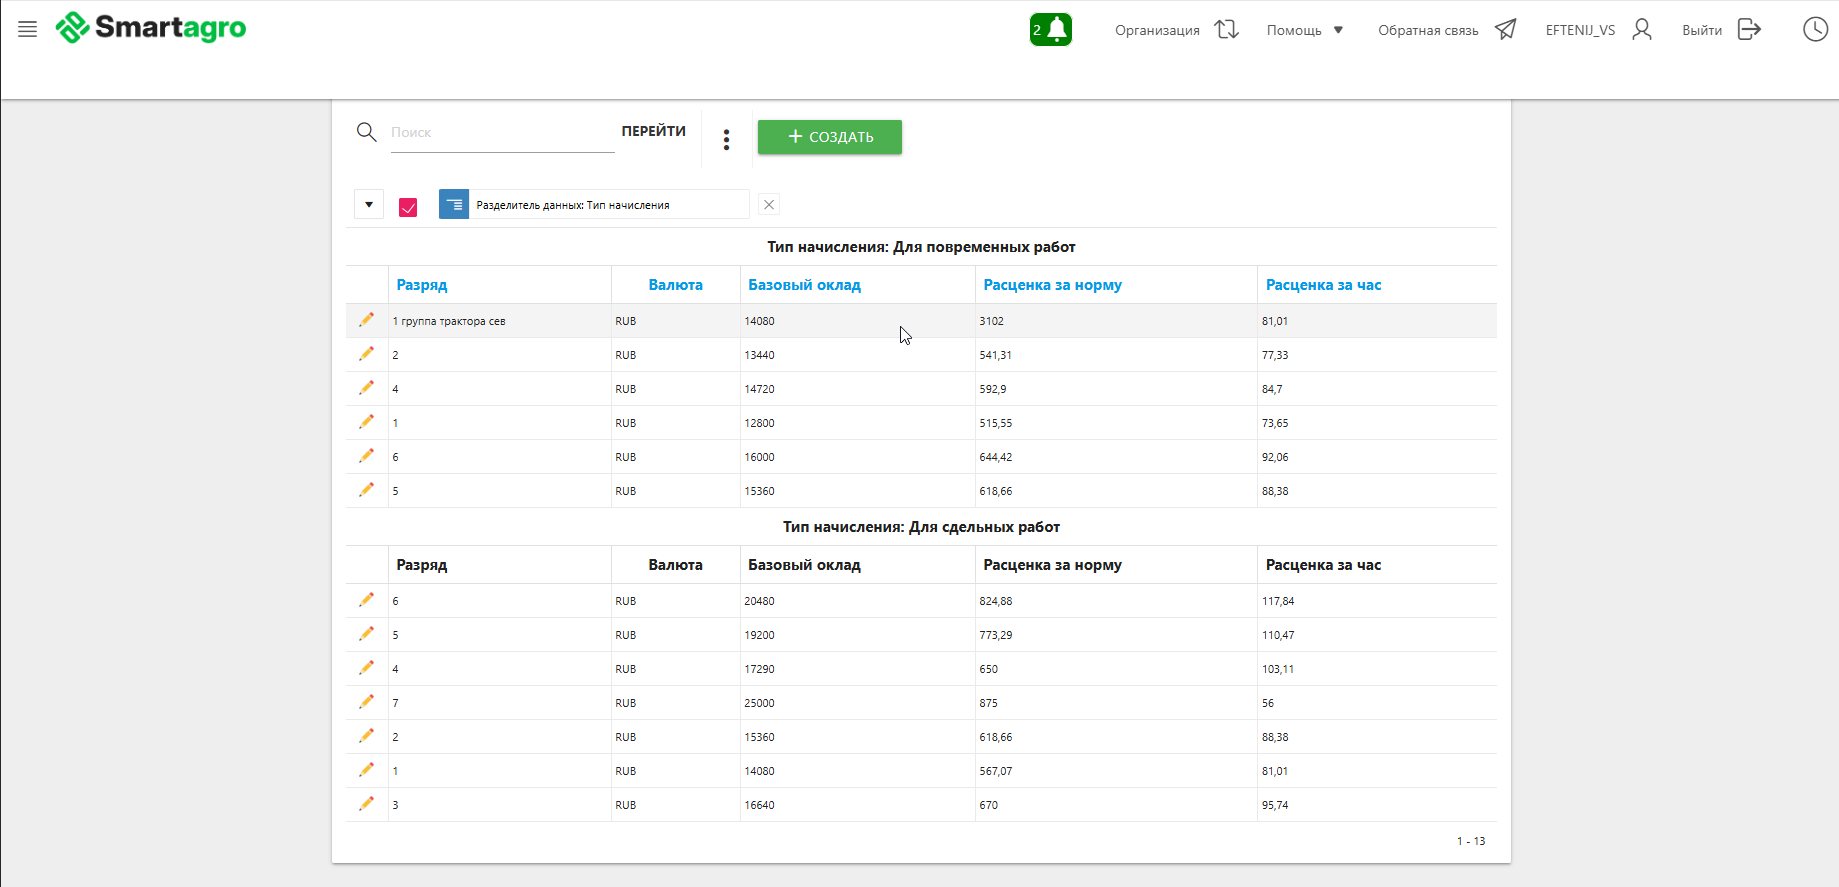Expand the filter dropdown arrow
Image resolution: width=1839 pixels, height=887 pixels.
click(x=369, y=205)
